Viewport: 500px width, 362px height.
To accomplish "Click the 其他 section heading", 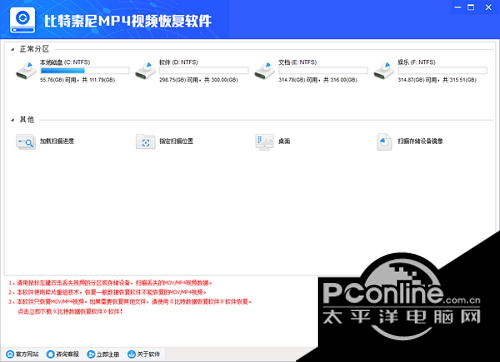I will coord(27,120).
